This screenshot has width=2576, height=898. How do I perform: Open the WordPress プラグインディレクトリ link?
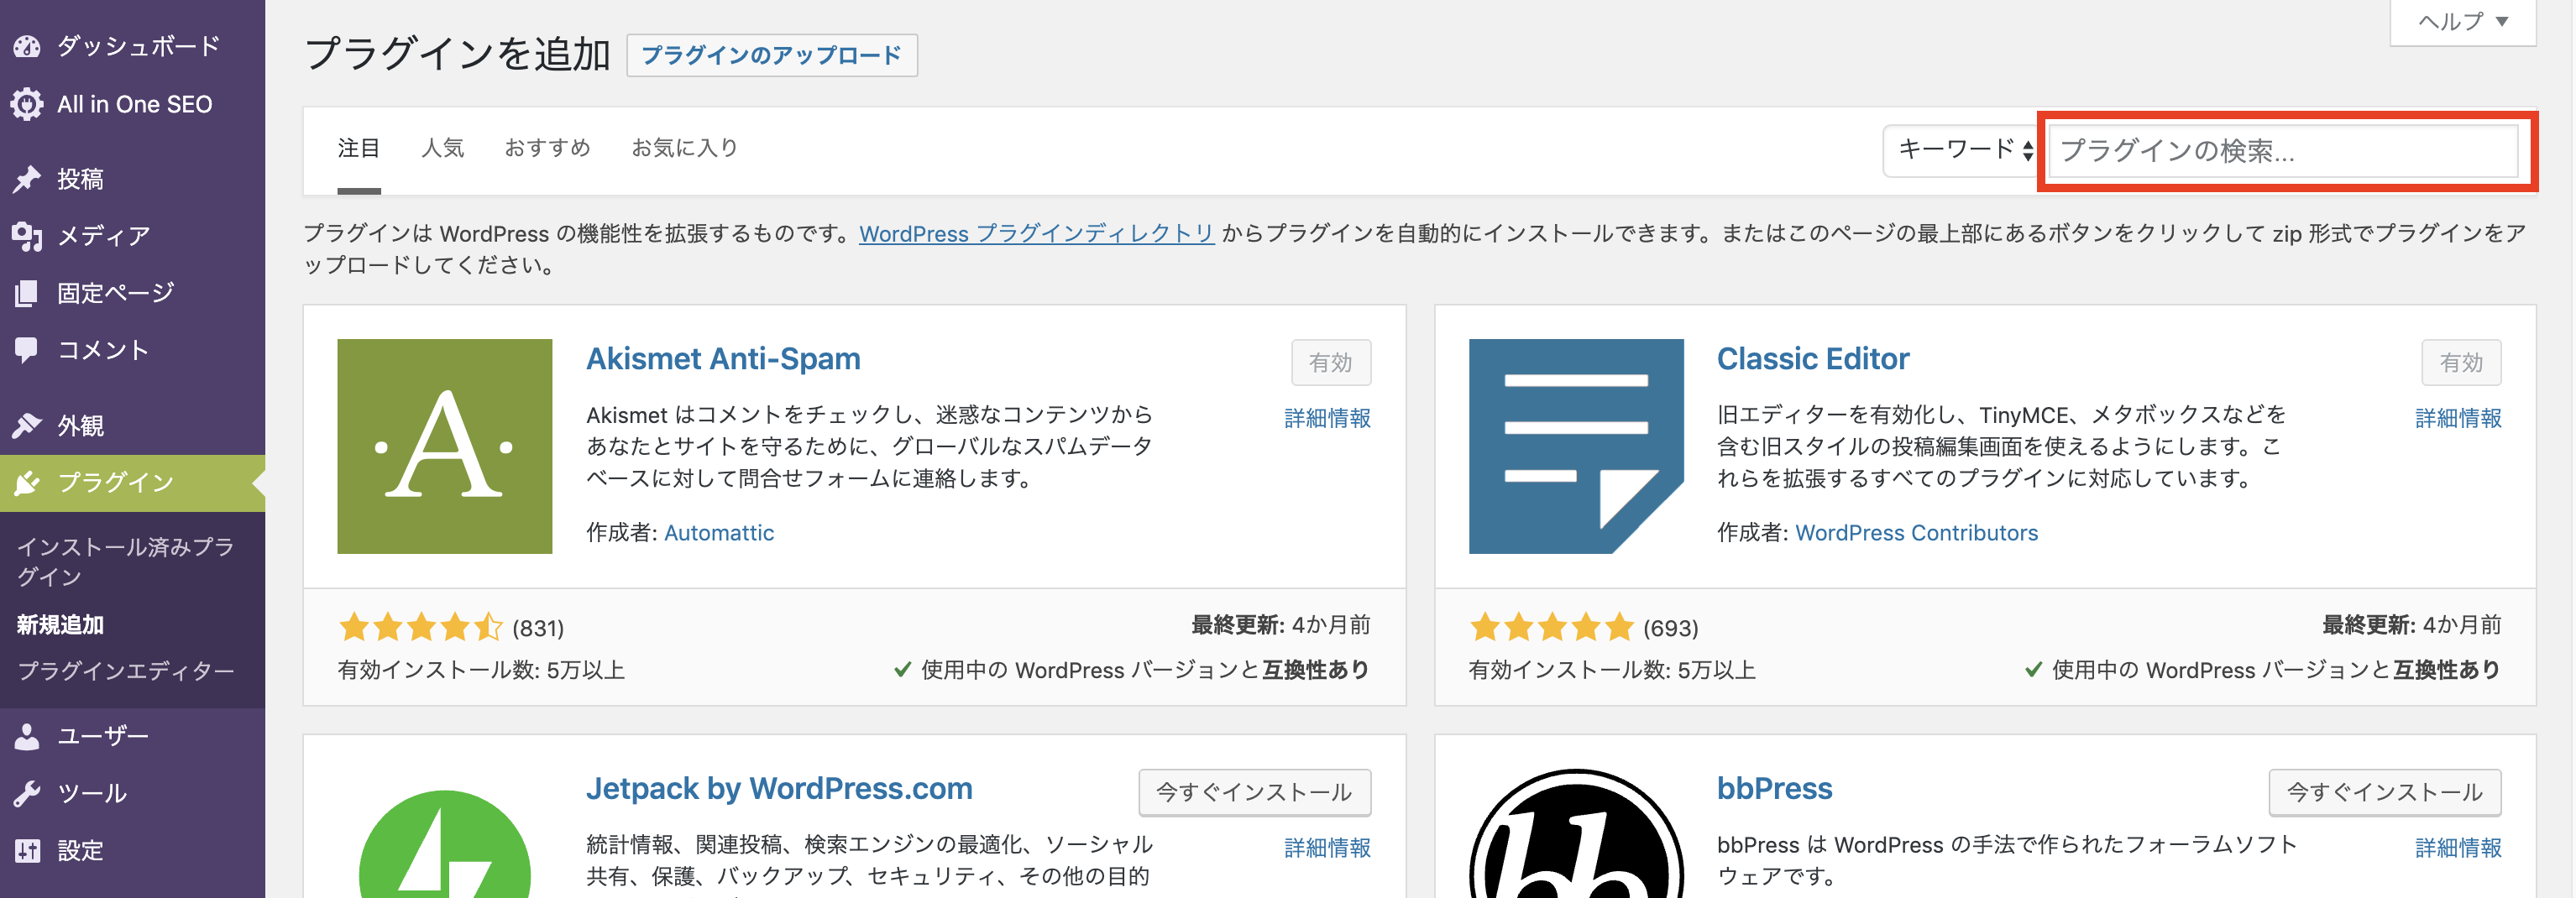[1036, 234]
